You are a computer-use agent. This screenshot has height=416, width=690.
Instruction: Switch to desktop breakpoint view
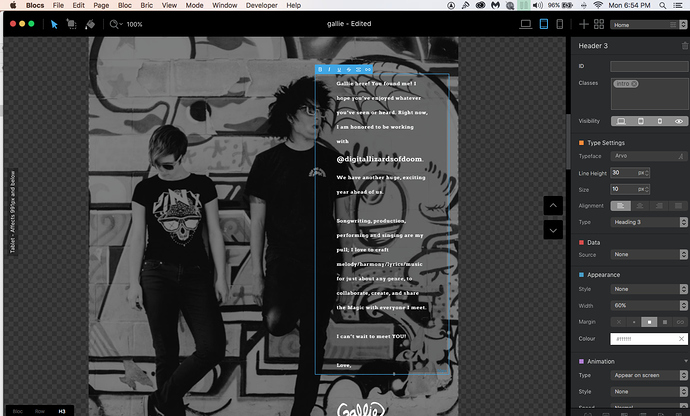tap(527, 23)
